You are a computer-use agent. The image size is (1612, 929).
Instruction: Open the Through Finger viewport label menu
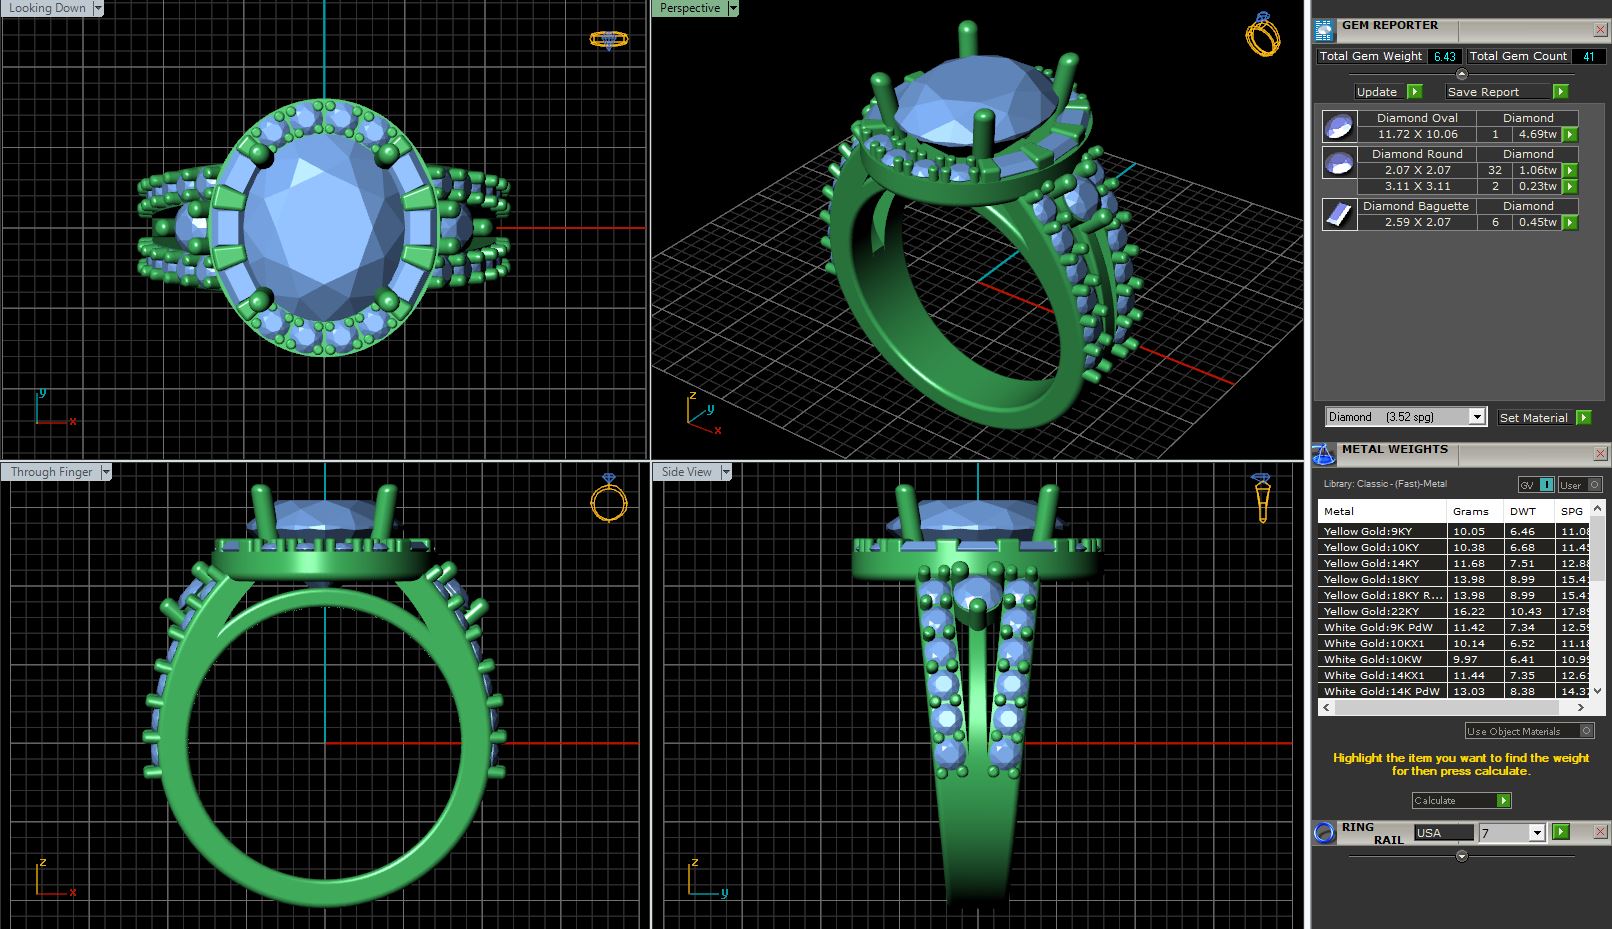click(105, 472)
